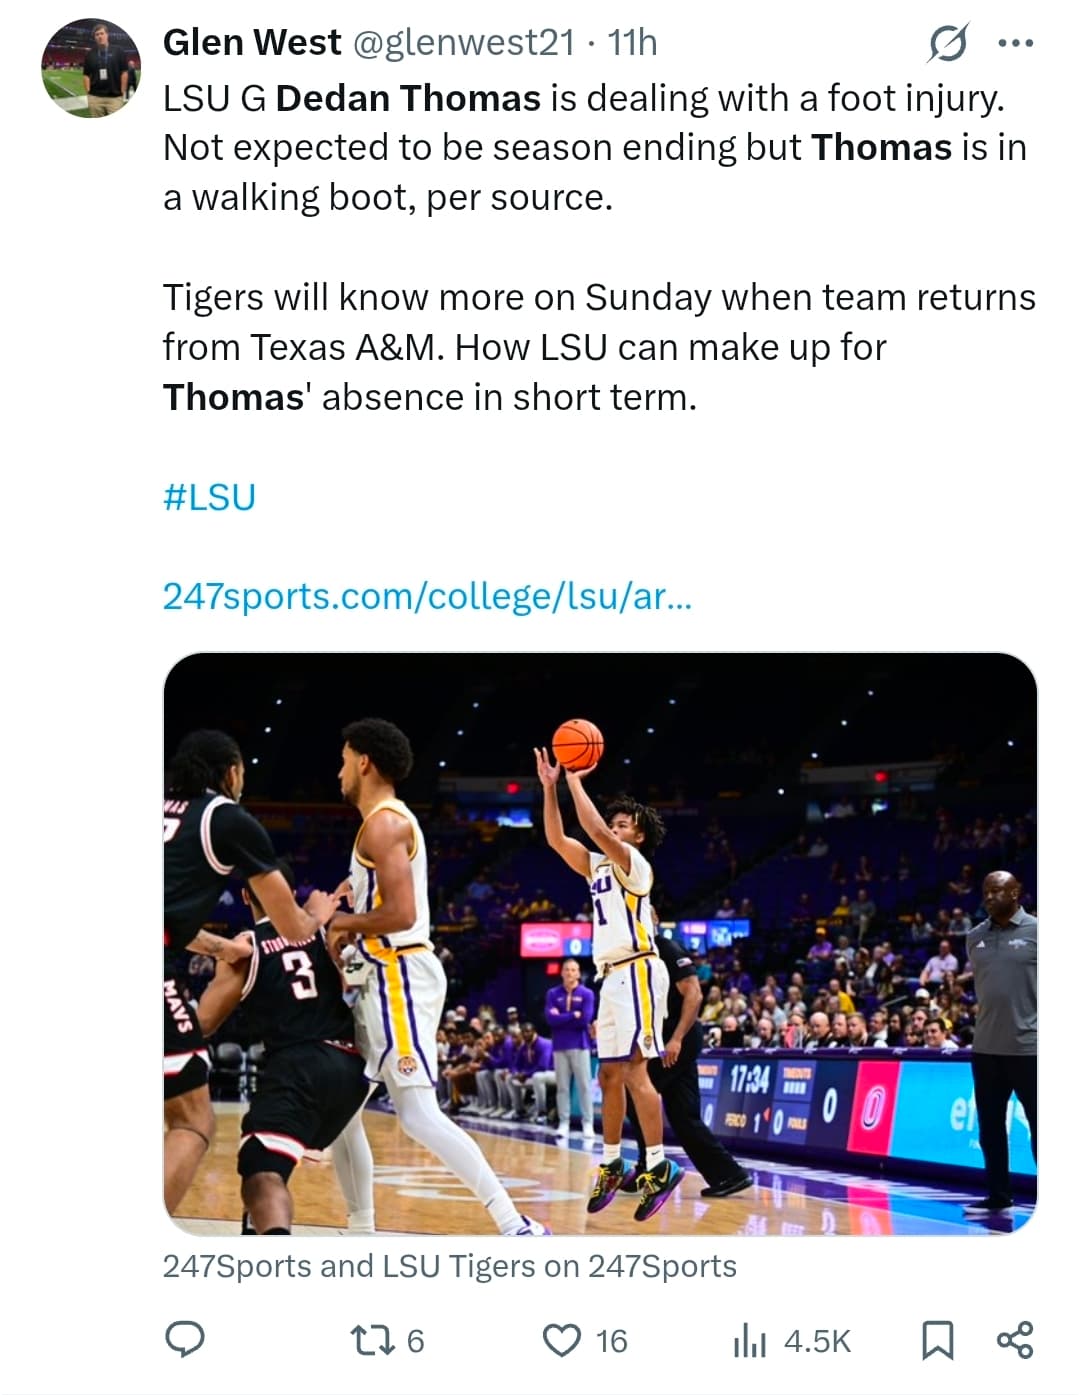This screenshot has height=1395, width=1079.
Task: Click the share icon
Action: pos(1015,1340)
